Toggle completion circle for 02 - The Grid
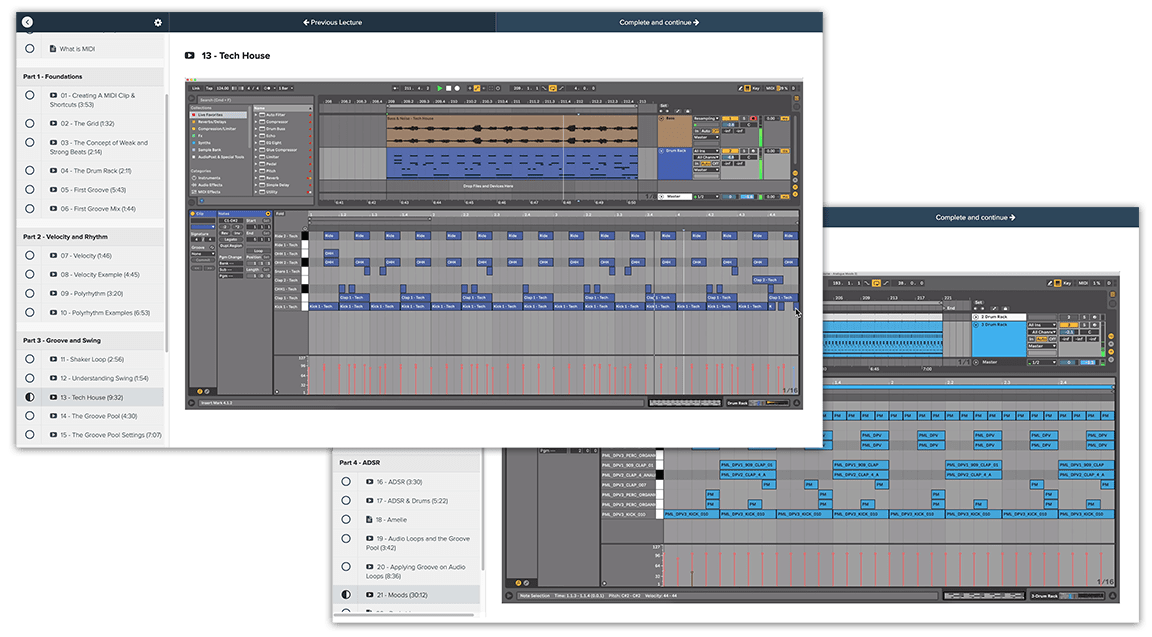 pyautogui.click(x=29, y=123)
